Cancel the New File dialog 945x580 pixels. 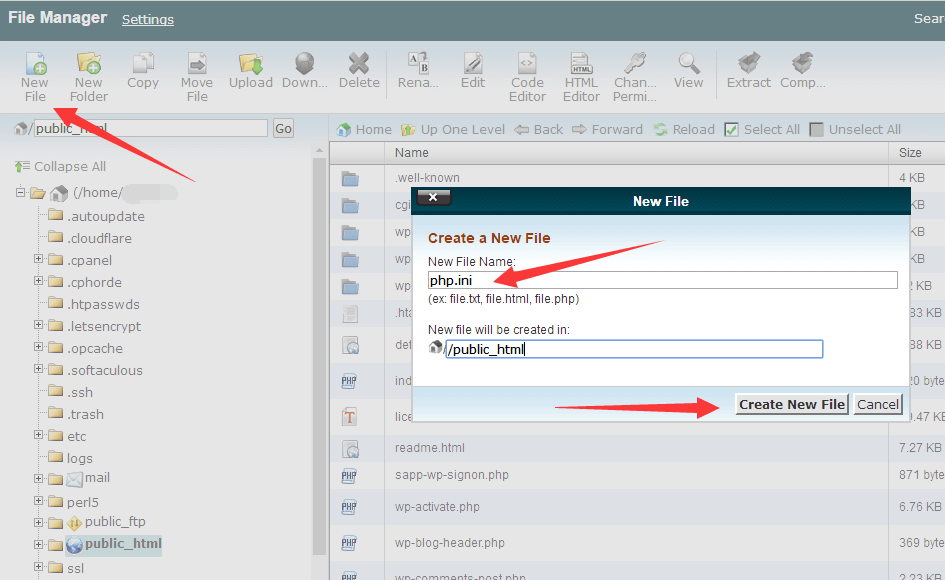tap(877, 404)
